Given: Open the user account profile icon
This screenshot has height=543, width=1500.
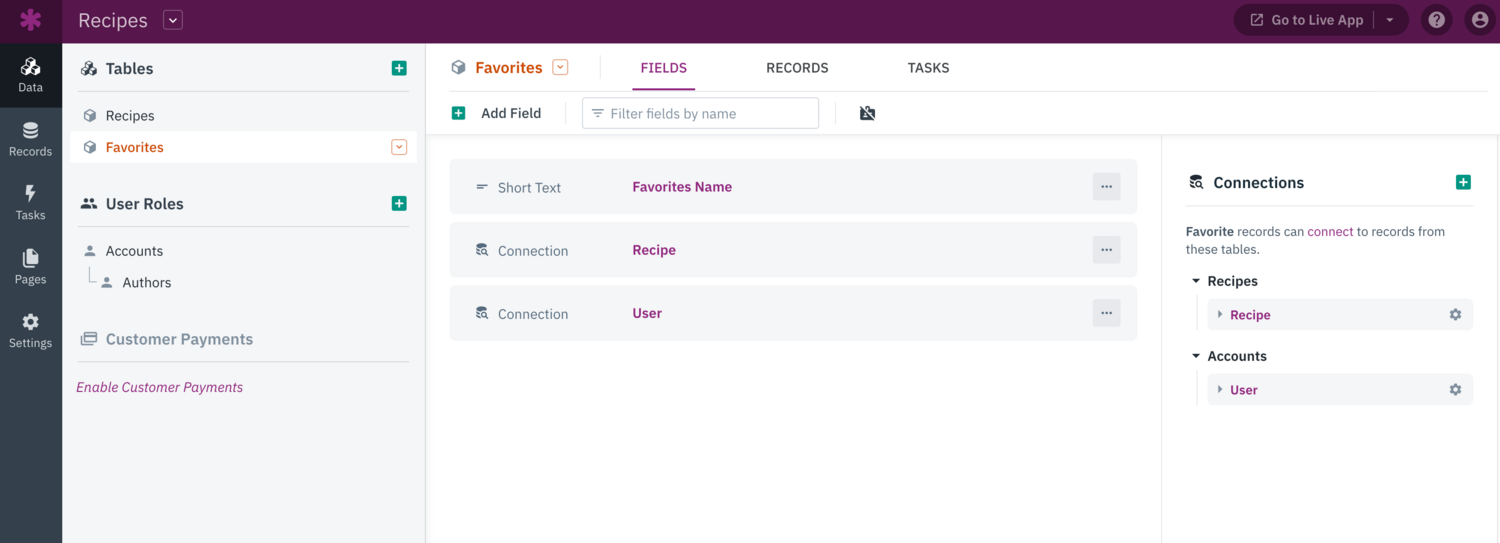Looking at the screenshot, I should click(1480, 20).
